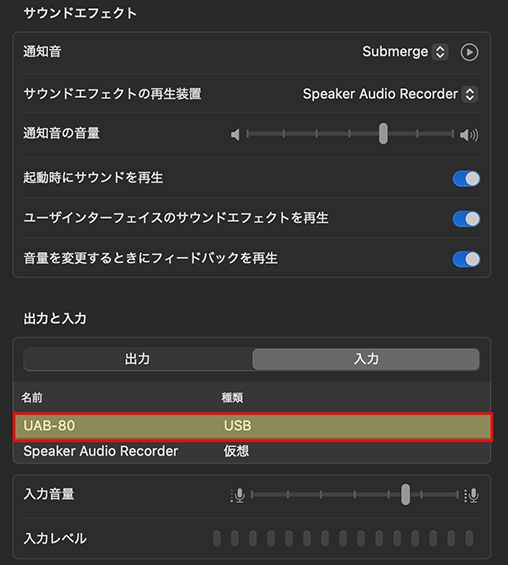This screenshot has width=508, height=565.
Task: Click the stepper arrows beside Submerge
Action: (440, 52)
